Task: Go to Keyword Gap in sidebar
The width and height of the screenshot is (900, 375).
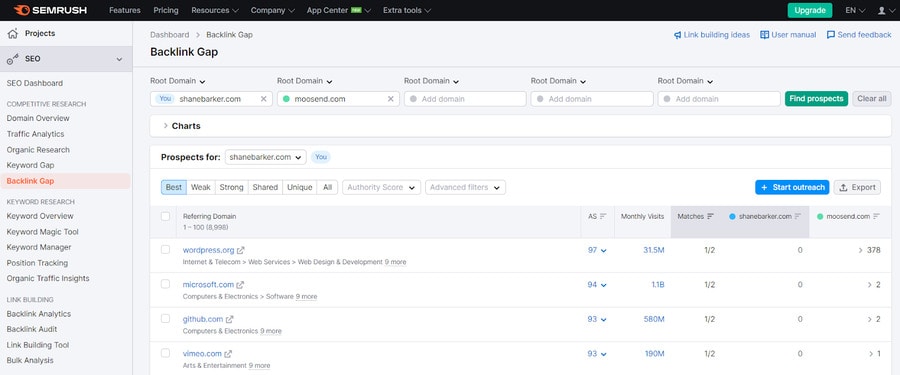Action: (30, 165)
